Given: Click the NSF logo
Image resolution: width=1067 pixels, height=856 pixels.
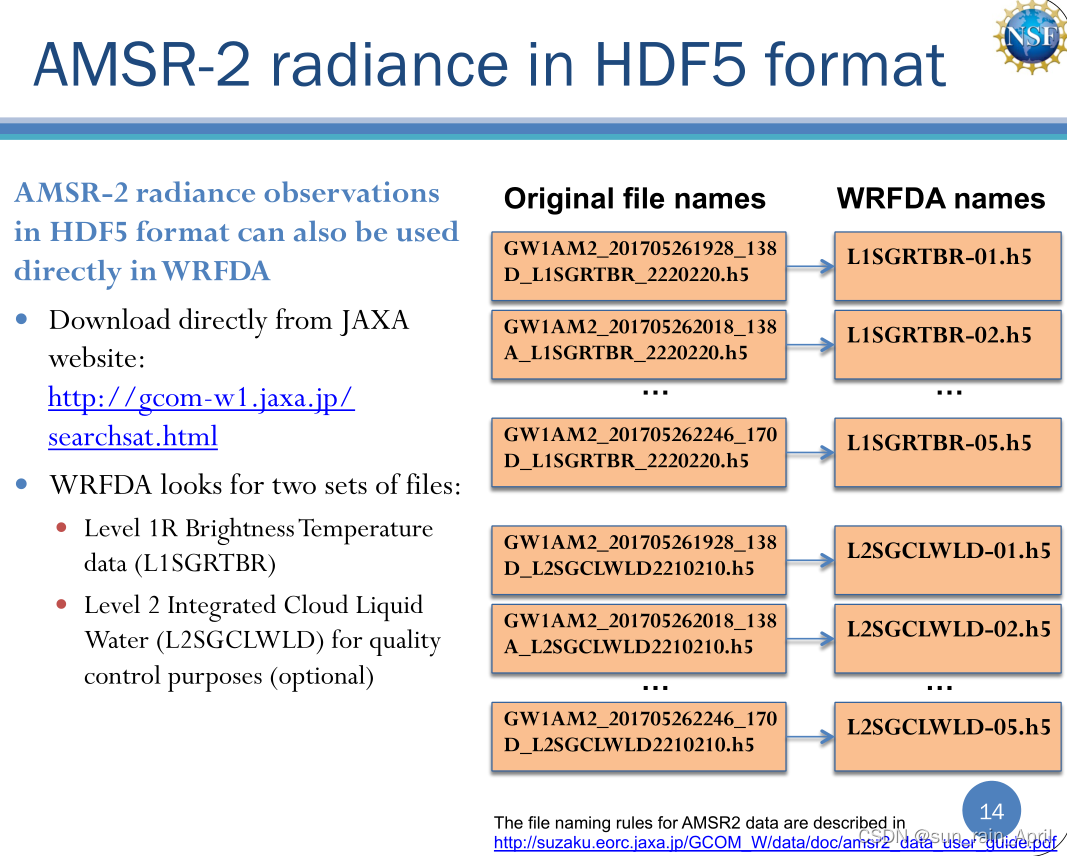Looking at the screenshot, I should click(x=1030, y=35).
